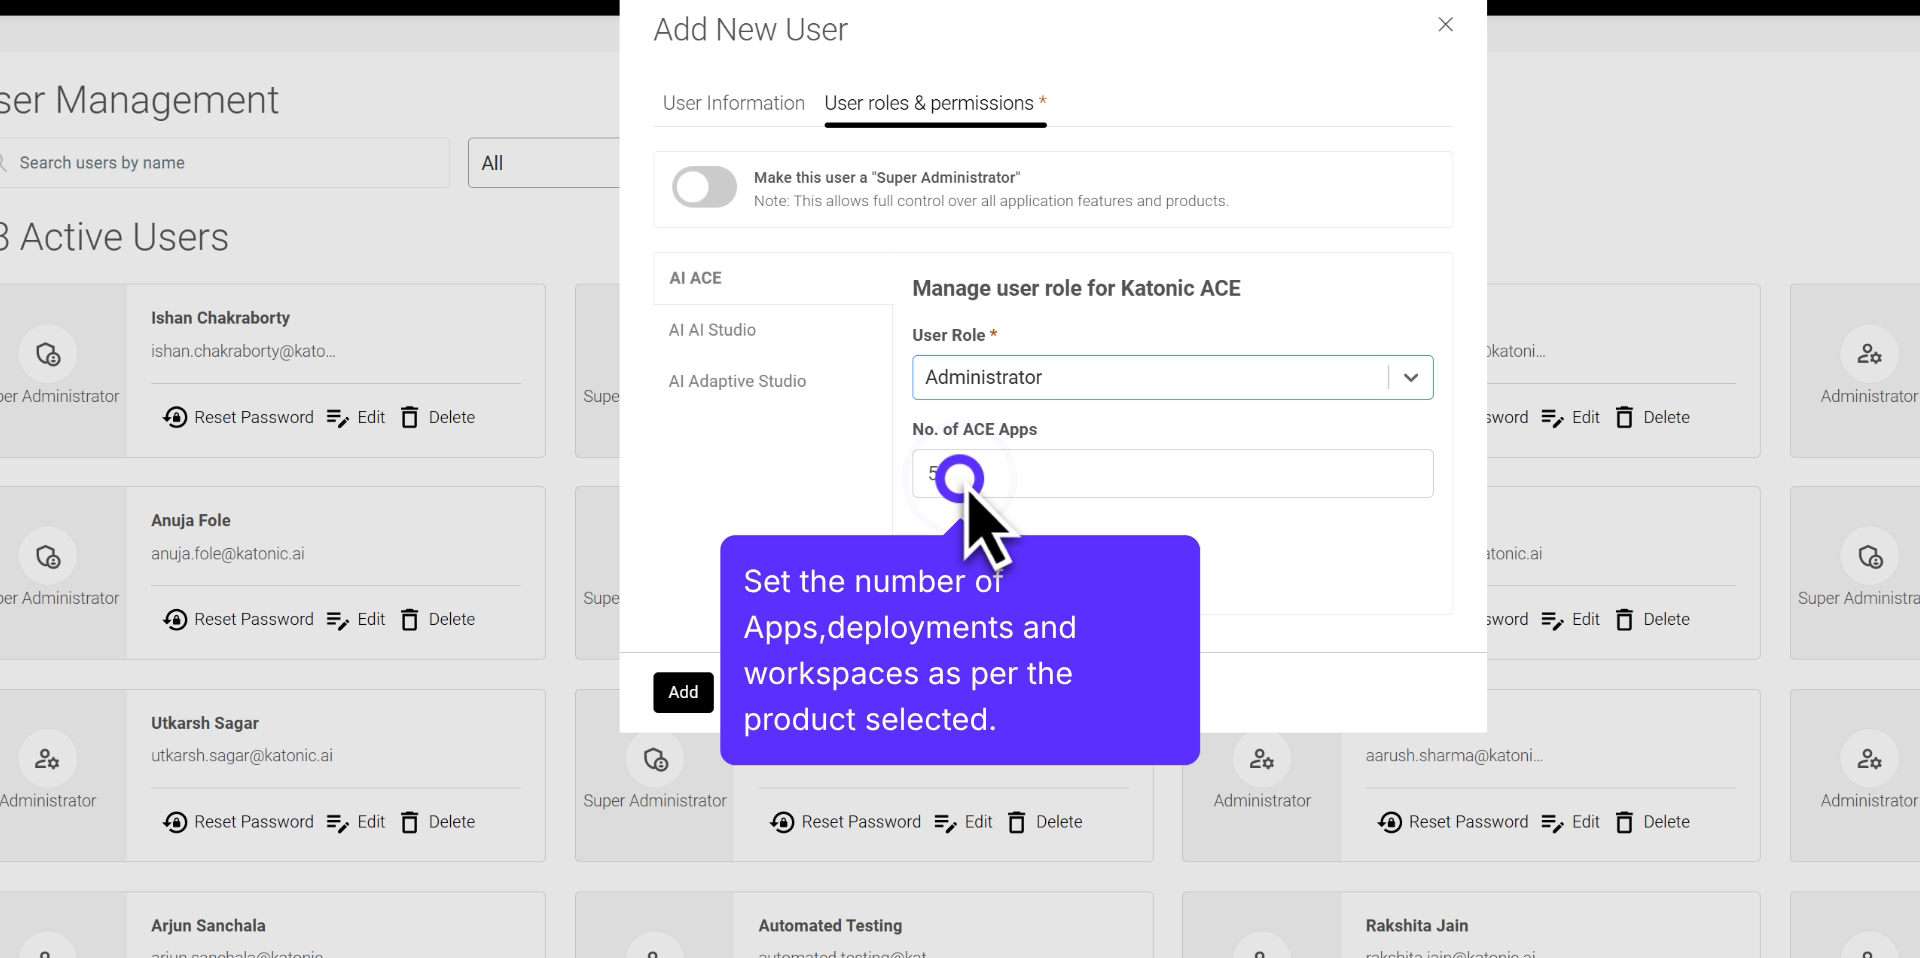
Task: Enable the Super Administrator toggle
Action: pyautogui.click(x=703, y=187)
